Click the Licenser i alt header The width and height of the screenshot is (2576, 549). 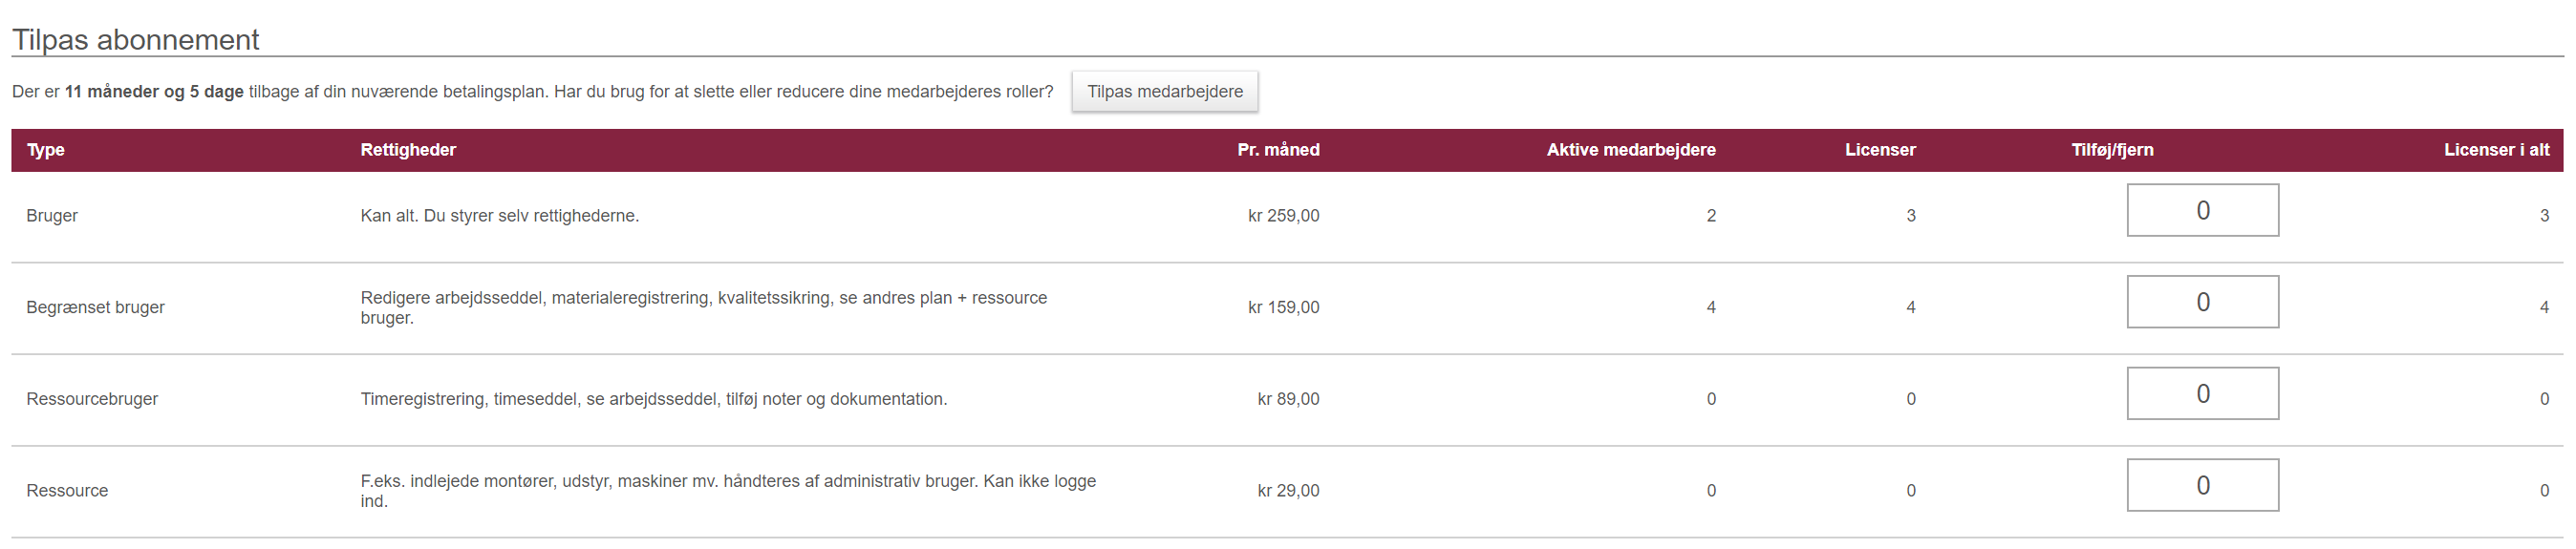click(x=2496, y=150)
